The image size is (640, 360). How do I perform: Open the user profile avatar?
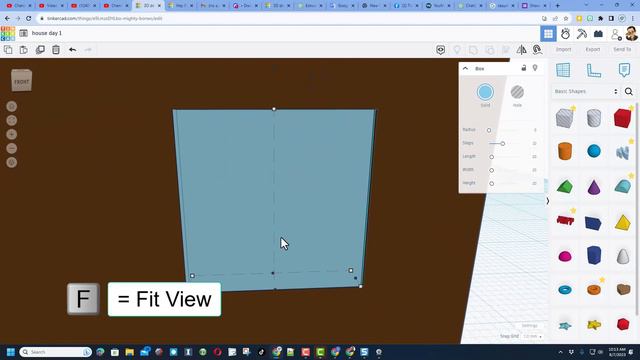click(631, 34)
